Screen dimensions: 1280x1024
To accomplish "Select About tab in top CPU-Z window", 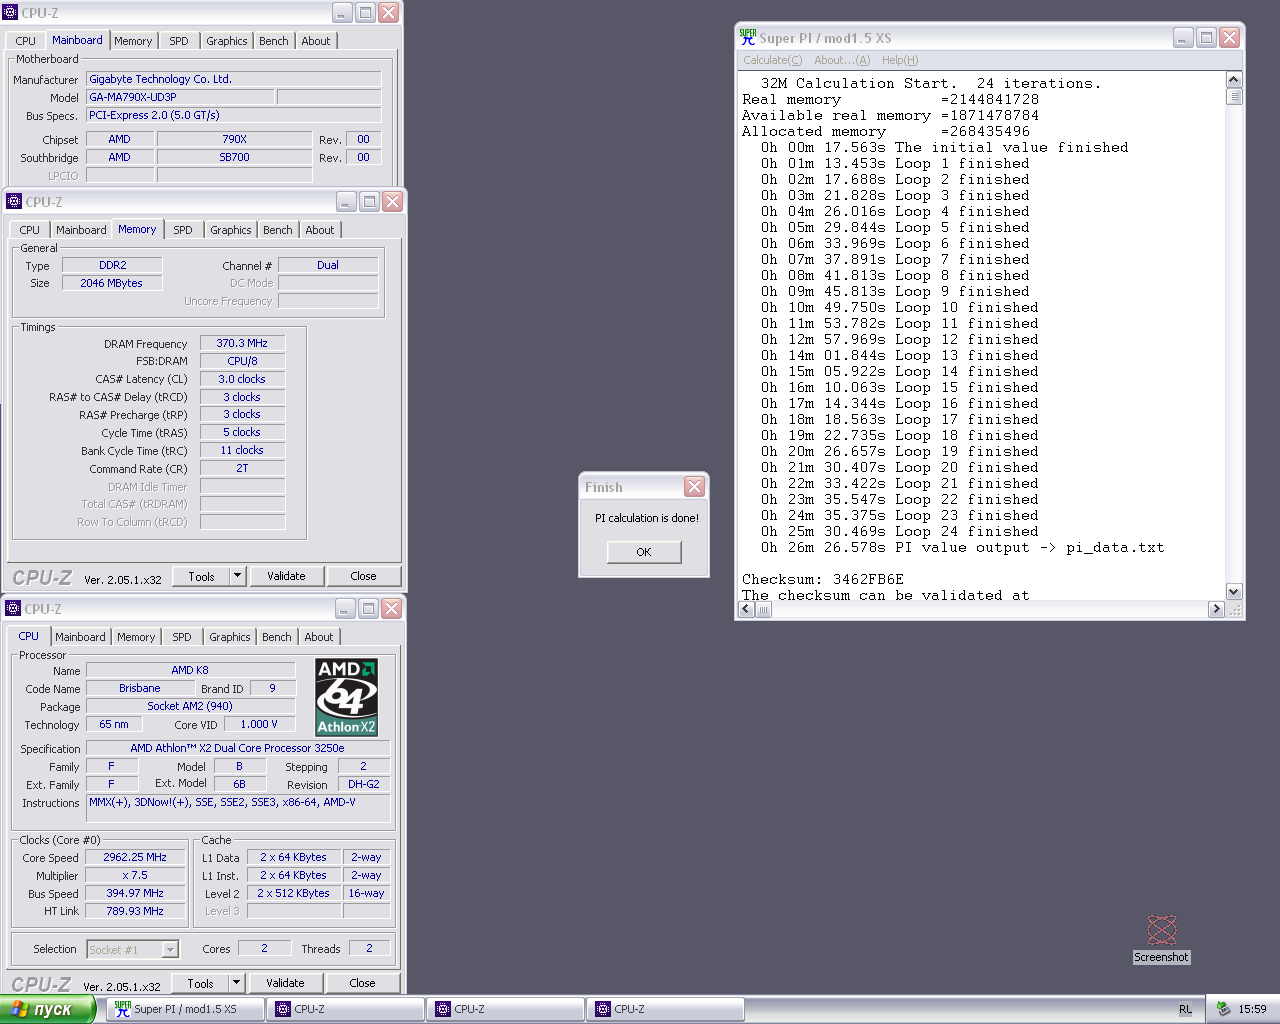I will tap(316, 41).
